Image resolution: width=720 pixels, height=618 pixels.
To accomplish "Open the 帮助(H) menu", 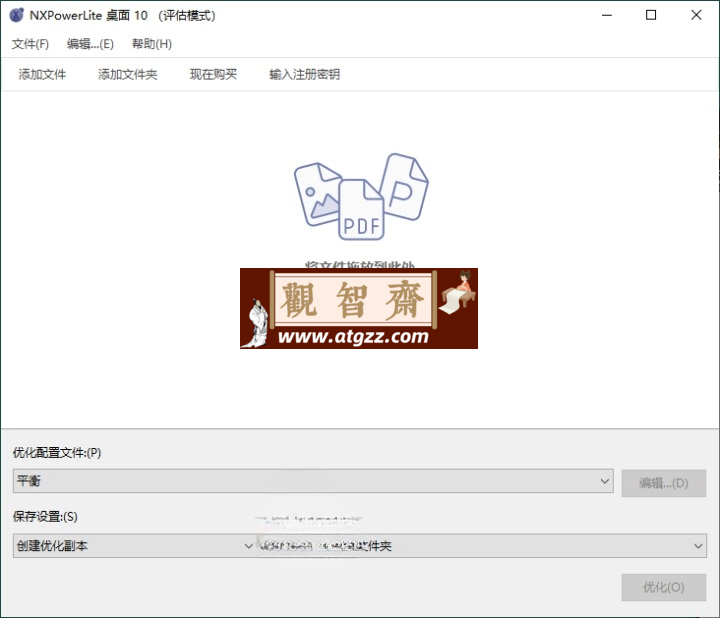I will [x=152, y=44].
